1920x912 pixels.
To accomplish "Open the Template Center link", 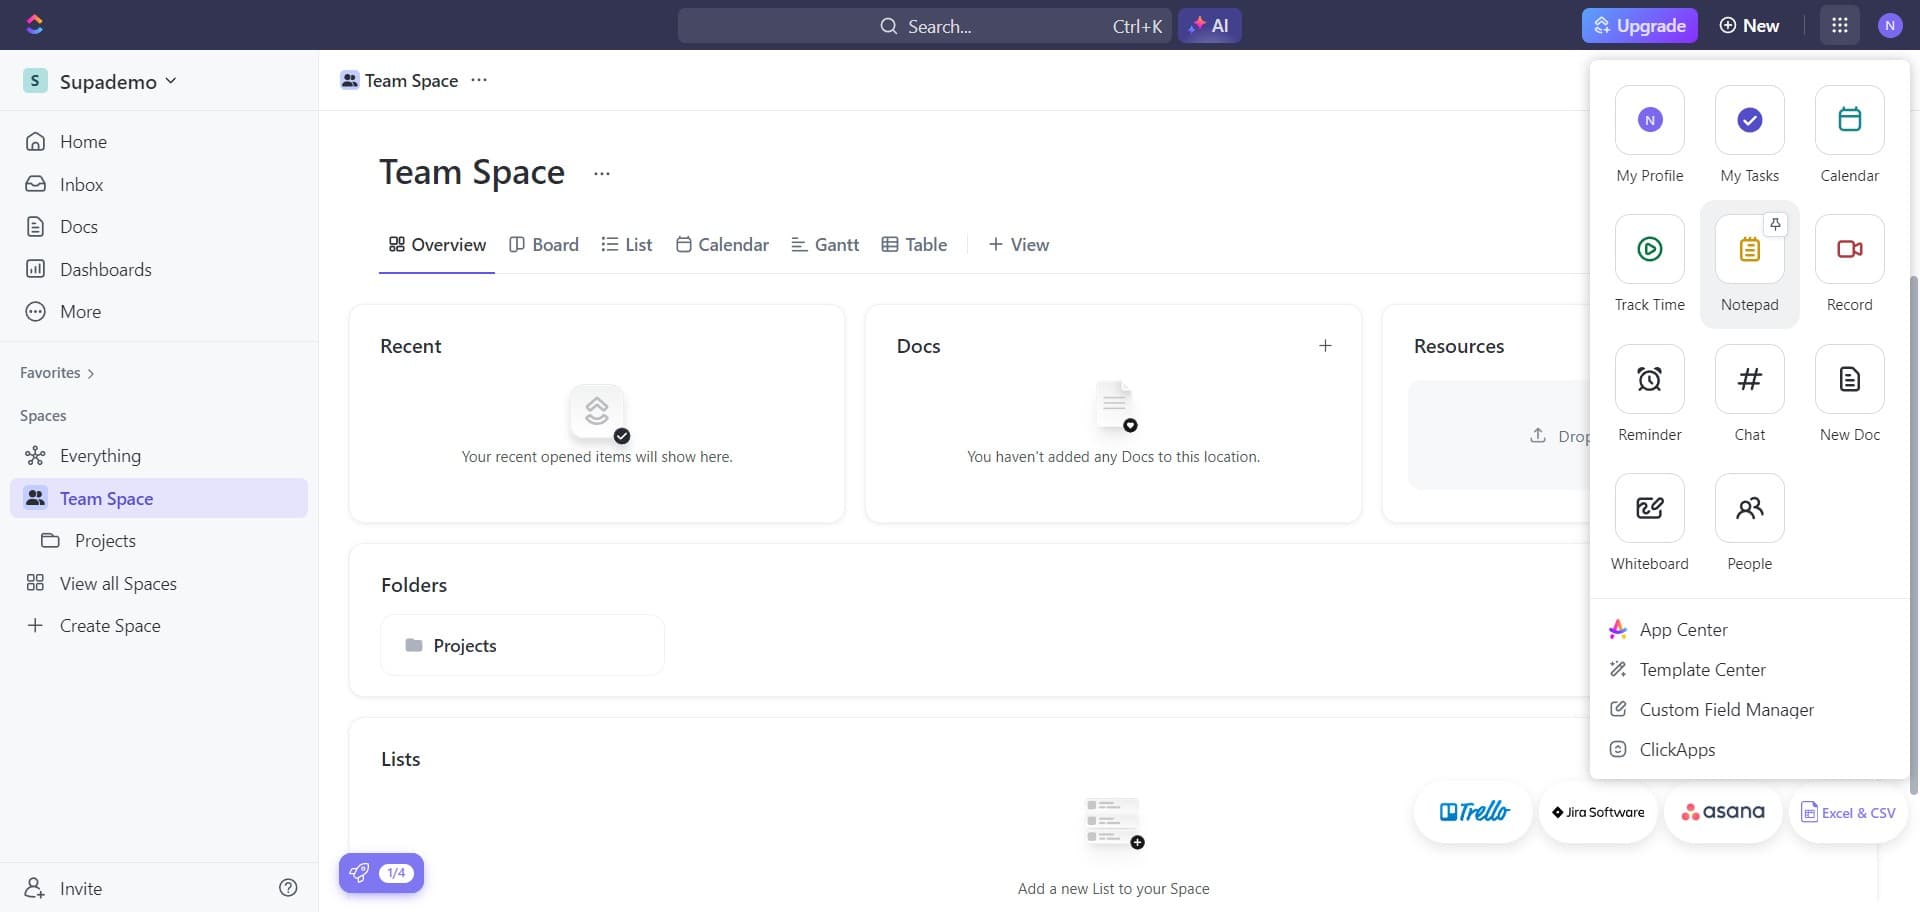I will pyautogui.click(x=1702, y=670).
